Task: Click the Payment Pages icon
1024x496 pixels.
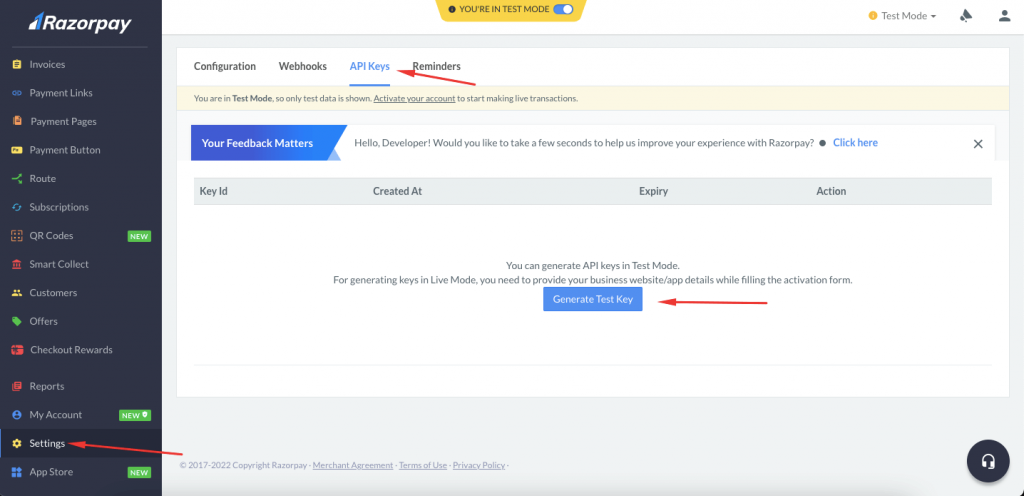Action: [17, 121]
